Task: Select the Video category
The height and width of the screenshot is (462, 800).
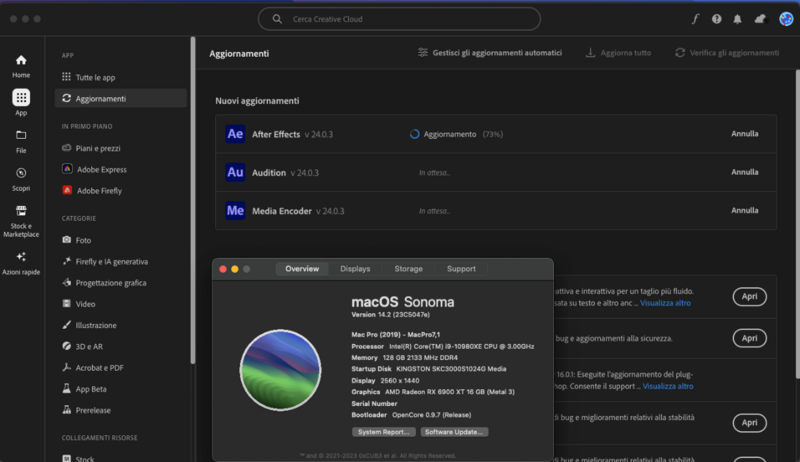Action: (86, 304)
